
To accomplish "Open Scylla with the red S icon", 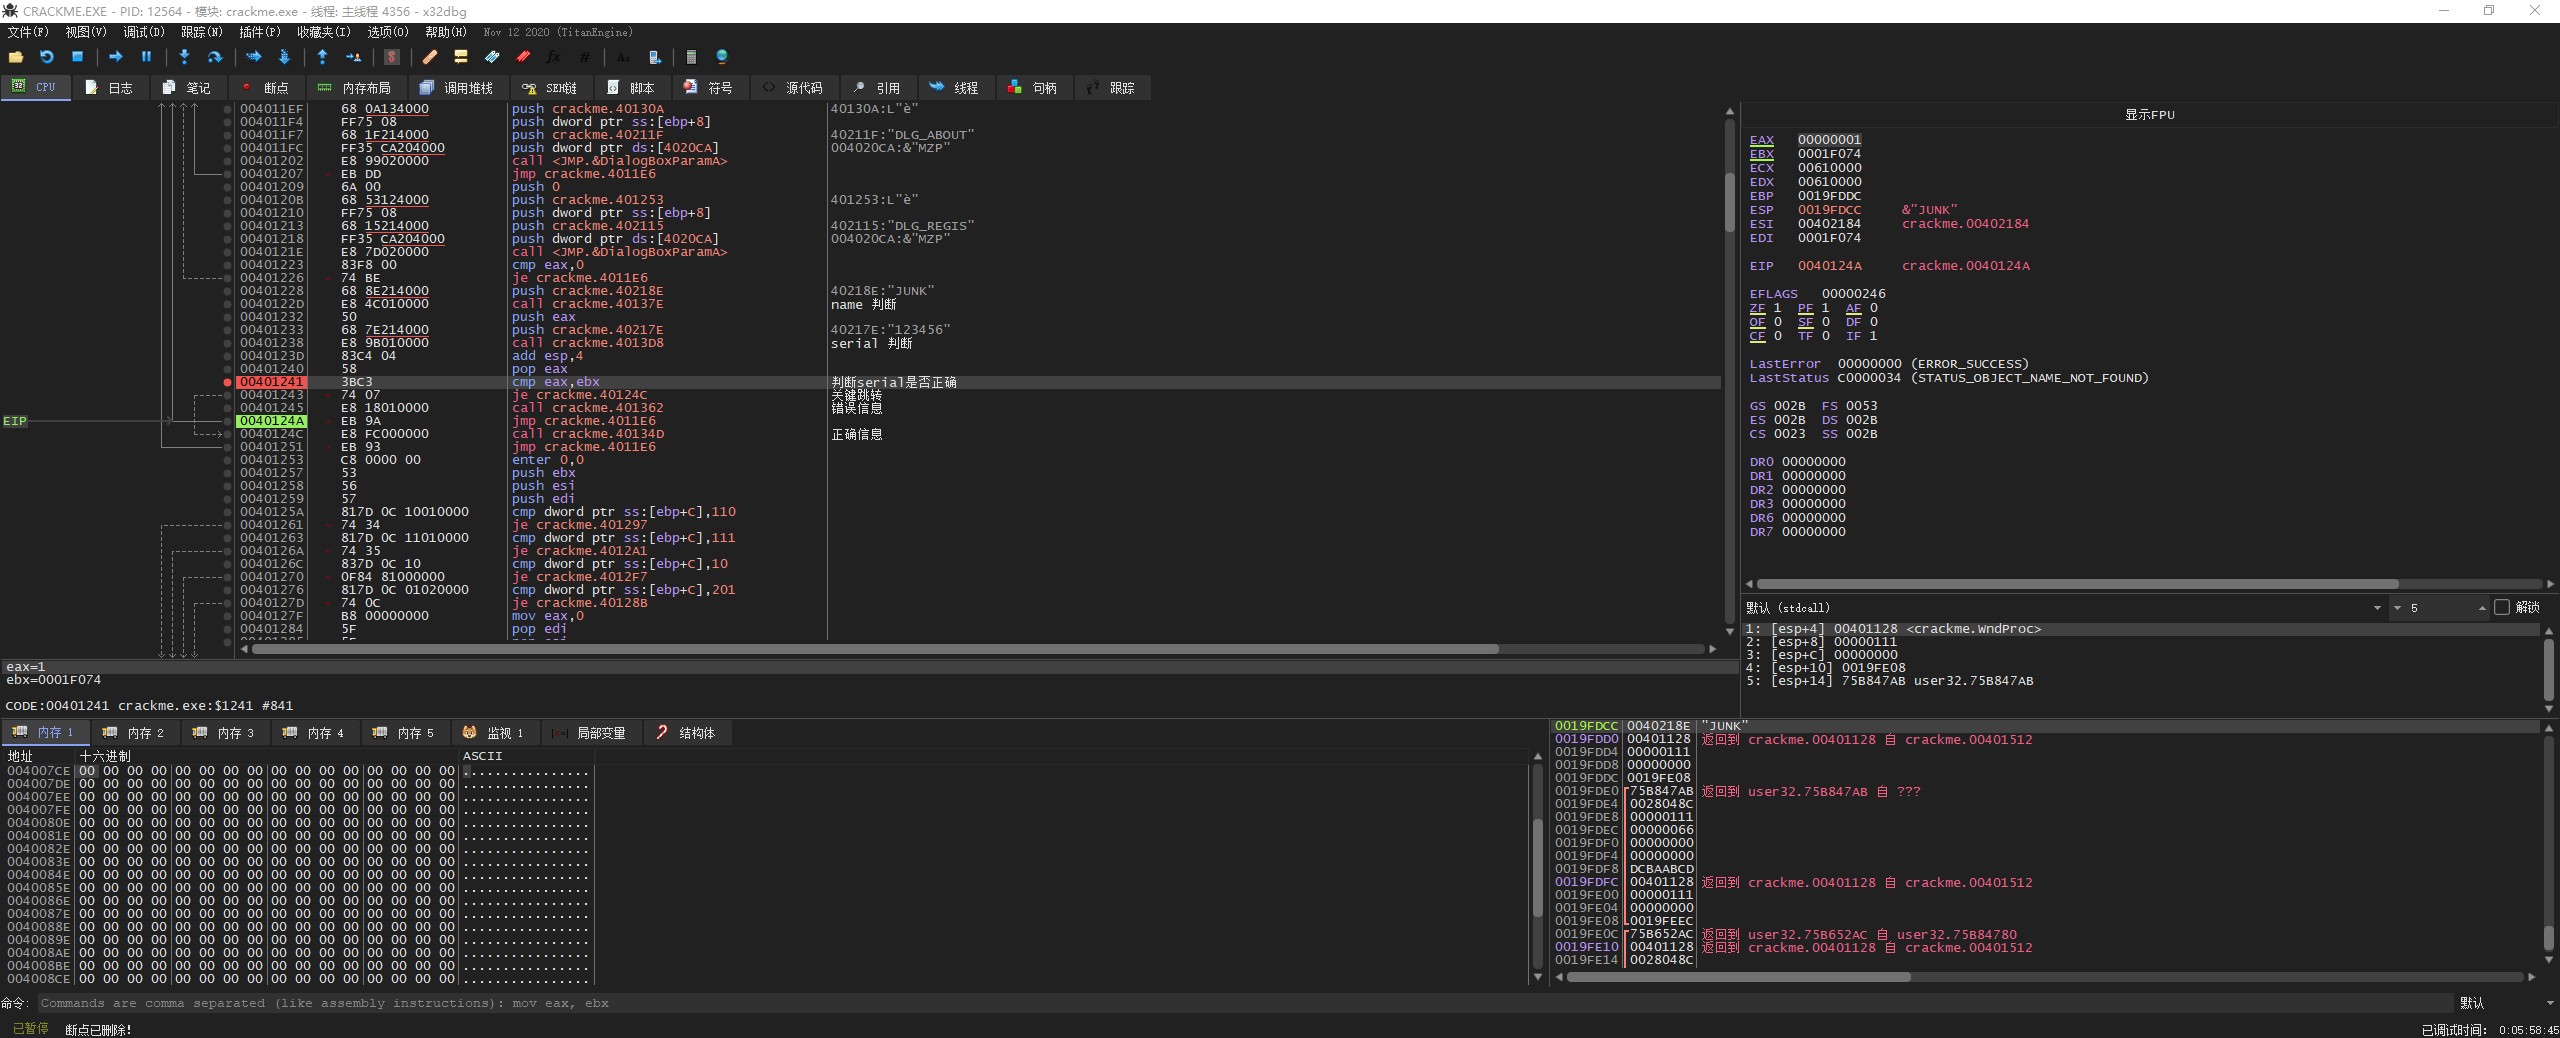I will click(392, 57).
